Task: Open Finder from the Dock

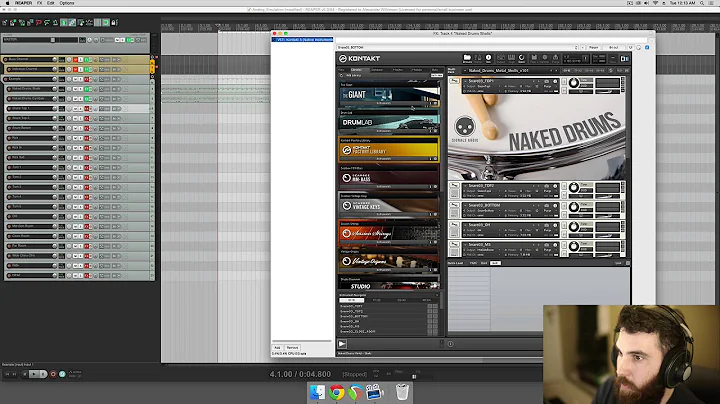Action: click(317, 392)
